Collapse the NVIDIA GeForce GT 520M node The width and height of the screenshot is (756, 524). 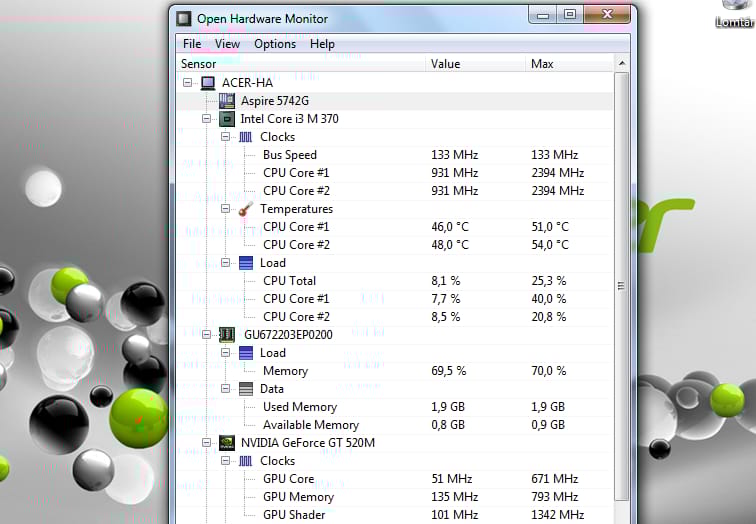(206, 443)
